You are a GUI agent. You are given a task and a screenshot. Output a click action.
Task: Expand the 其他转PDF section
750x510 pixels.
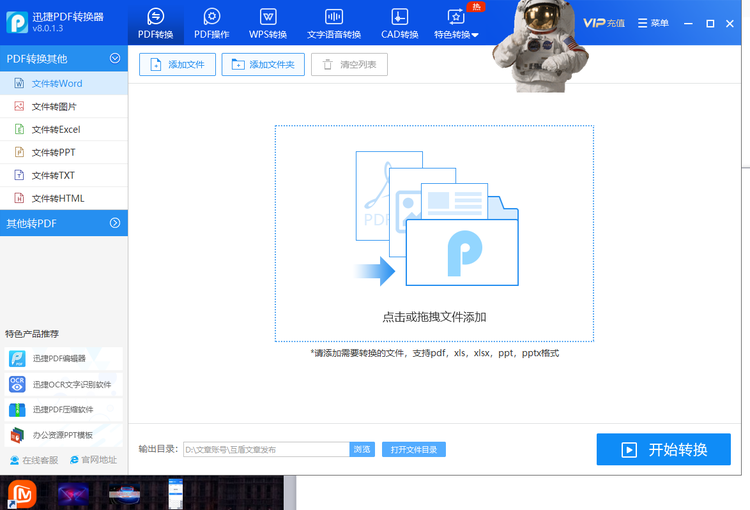(x=115, y=223)
